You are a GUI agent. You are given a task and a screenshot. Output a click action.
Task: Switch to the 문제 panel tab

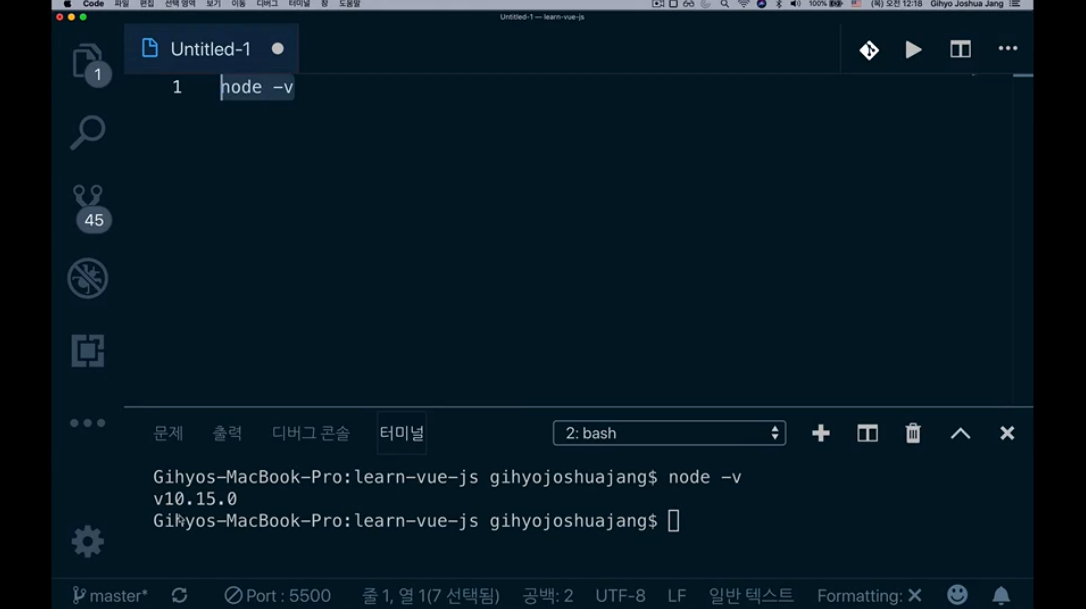tap(168, 433)
